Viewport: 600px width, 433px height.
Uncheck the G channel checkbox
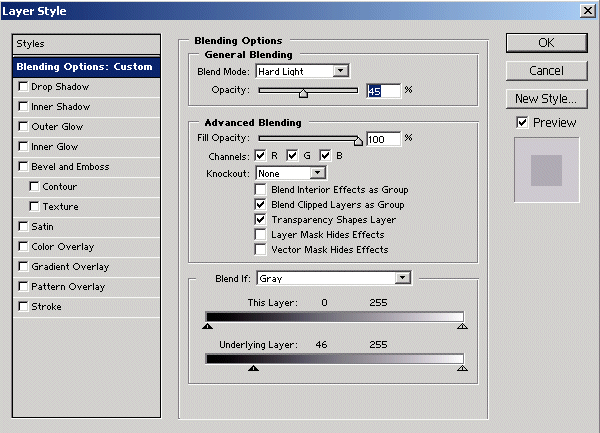click(292, 155)
